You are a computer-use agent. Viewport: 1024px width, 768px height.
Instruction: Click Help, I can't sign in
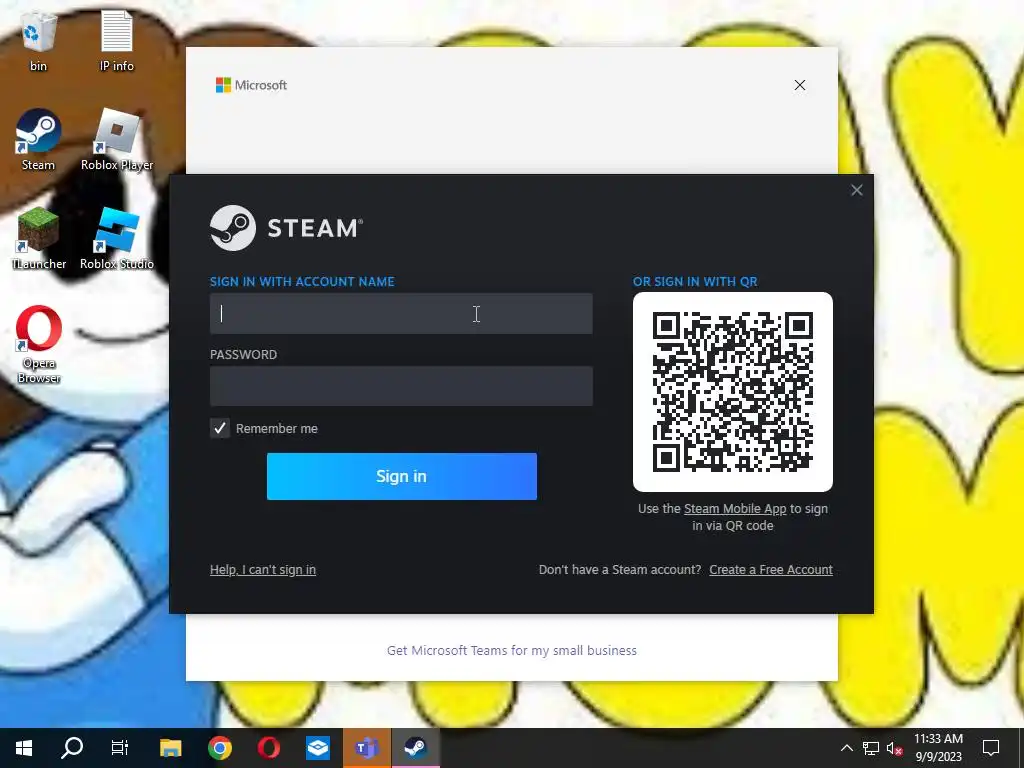tap(263, 569)
